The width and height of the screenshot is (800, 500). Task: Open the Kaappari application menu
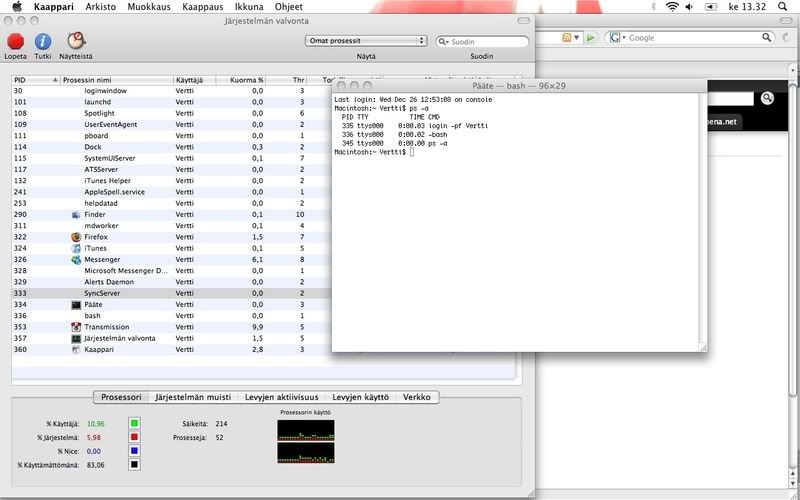54,7
